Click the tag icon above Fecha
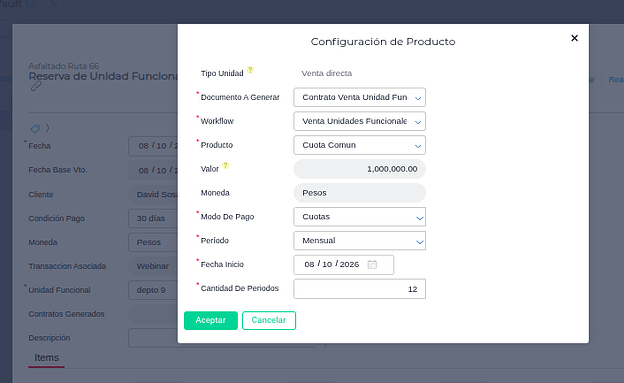Viewport: 624px width, 383px height. pos(35,129)
